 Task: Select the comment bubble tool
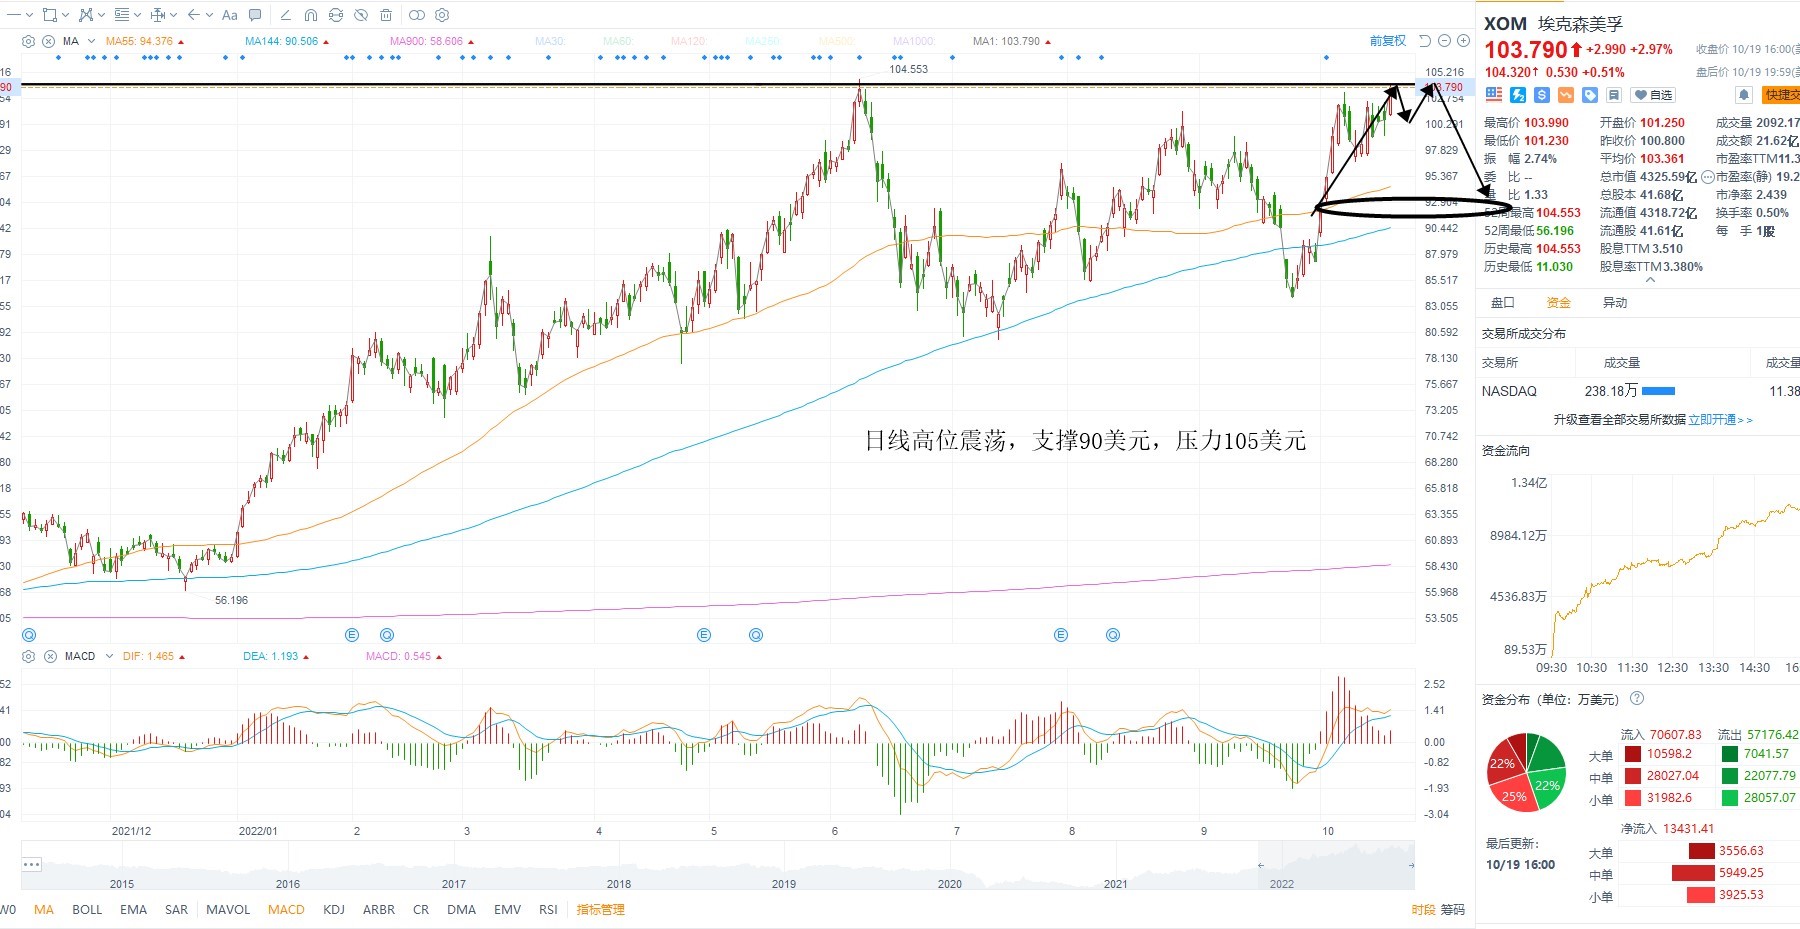tap(255, 15)
